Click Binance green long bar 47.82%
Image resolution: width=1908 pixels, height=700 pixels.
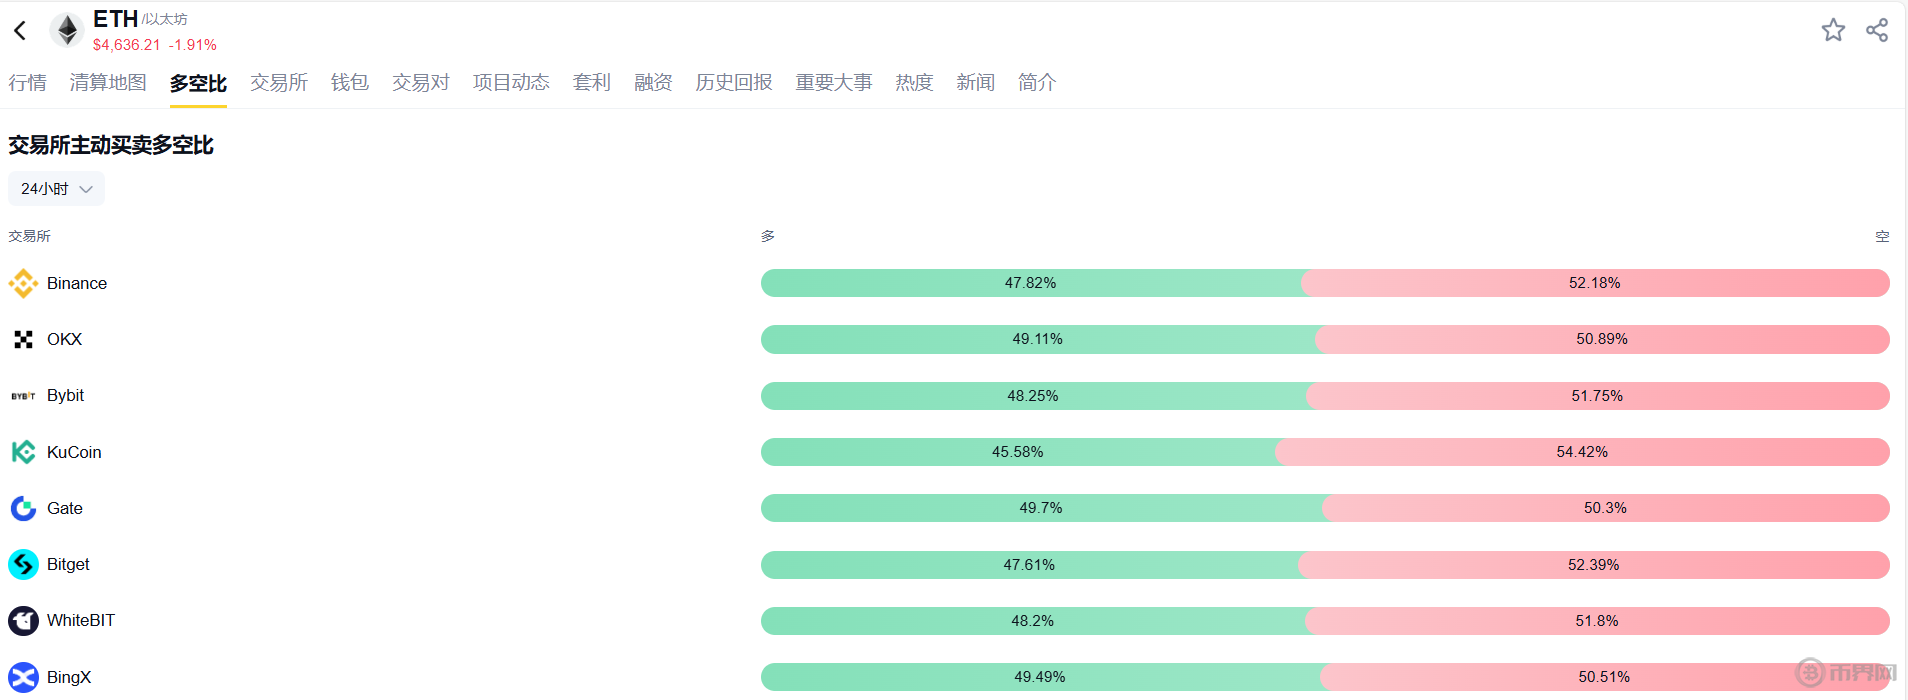coord(1030,283)
